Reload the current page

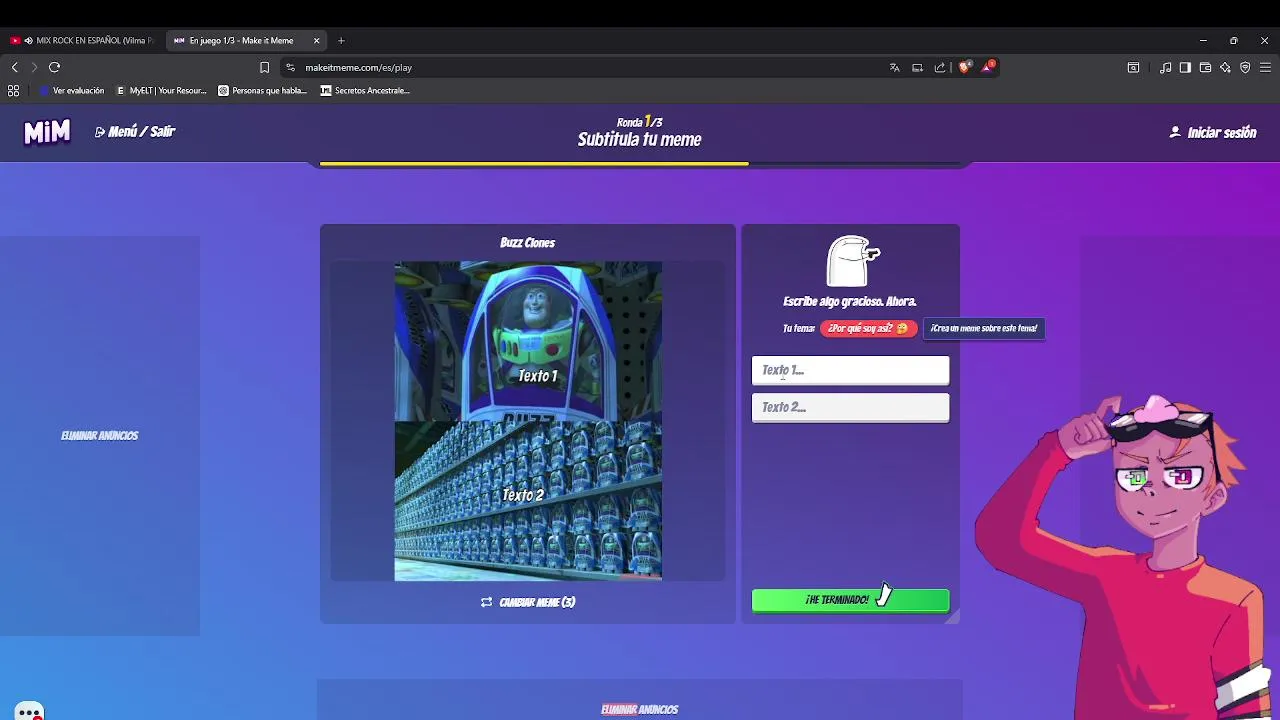pos(54,67)
